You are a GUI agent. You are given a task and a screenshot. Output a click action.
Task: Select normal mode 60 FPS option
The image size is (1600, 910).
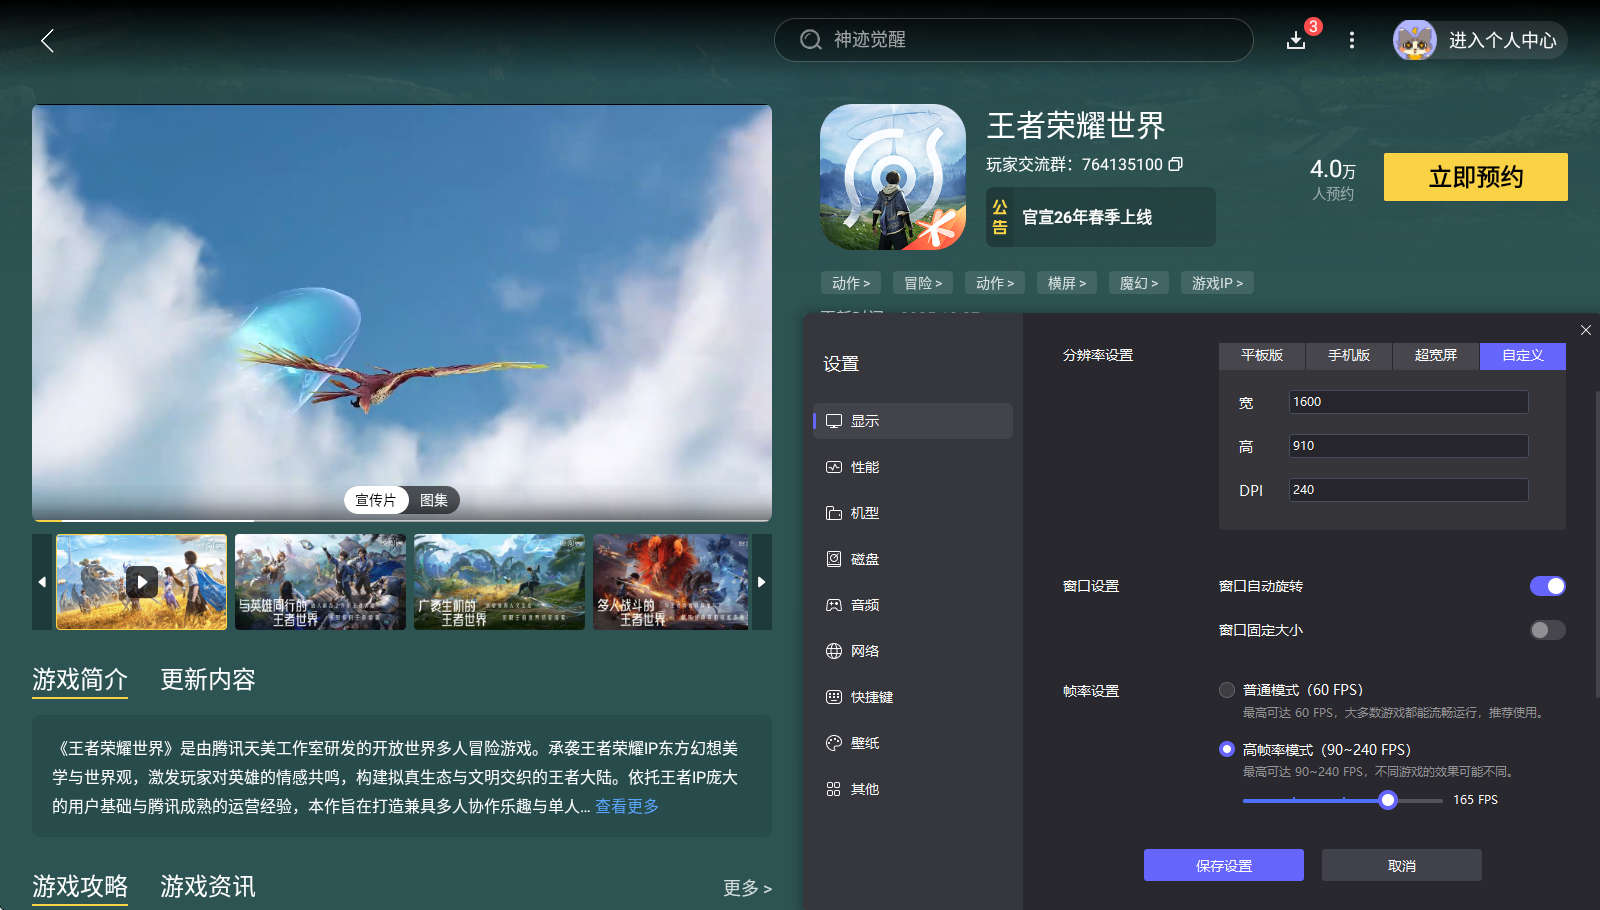coord(1227,690)
